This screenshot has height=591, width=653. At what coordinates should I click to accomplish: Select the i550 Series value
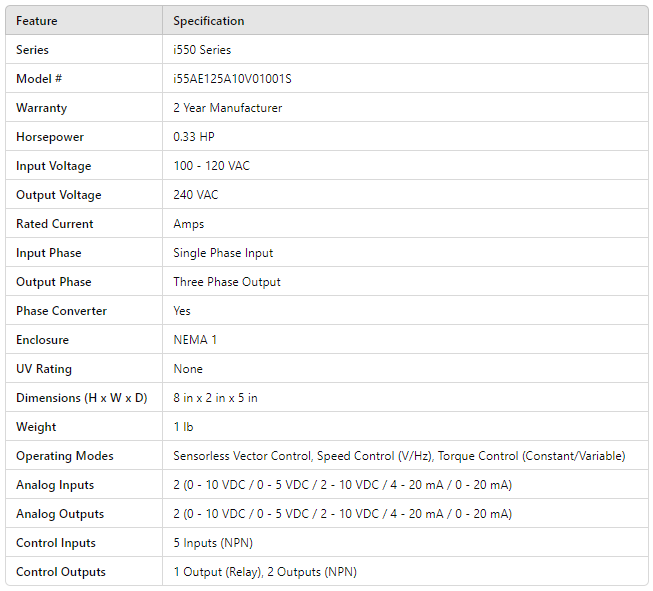tap(202, 50)
